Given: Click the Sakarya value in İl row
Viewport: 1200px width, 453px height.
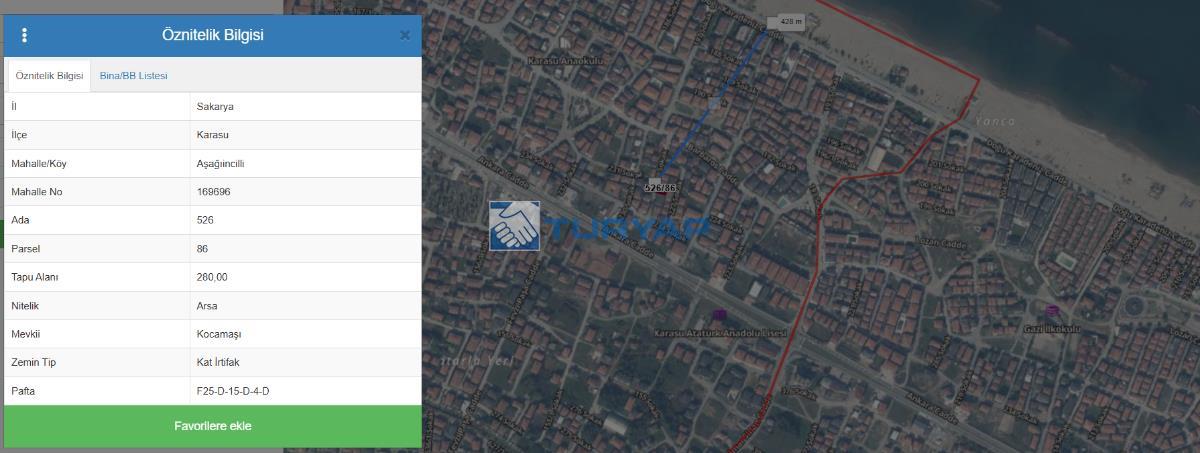Looking at the screenshot, I should (215, 106).
